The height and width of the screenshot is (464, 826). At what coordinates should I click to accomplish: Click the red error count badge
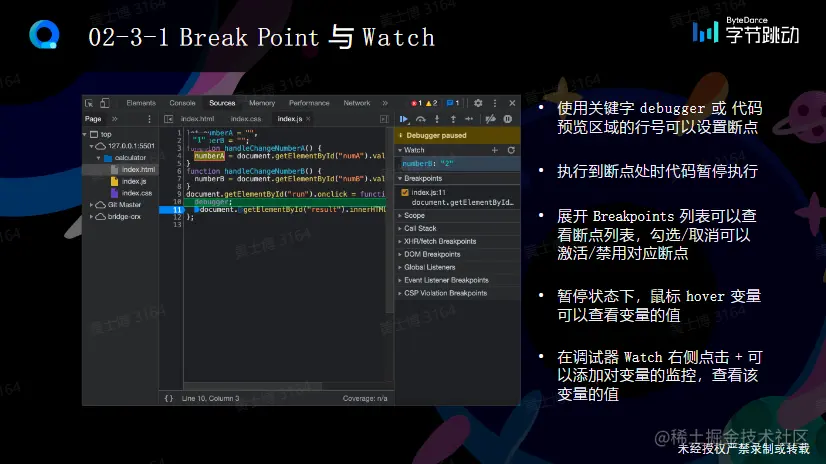[417, 103]
